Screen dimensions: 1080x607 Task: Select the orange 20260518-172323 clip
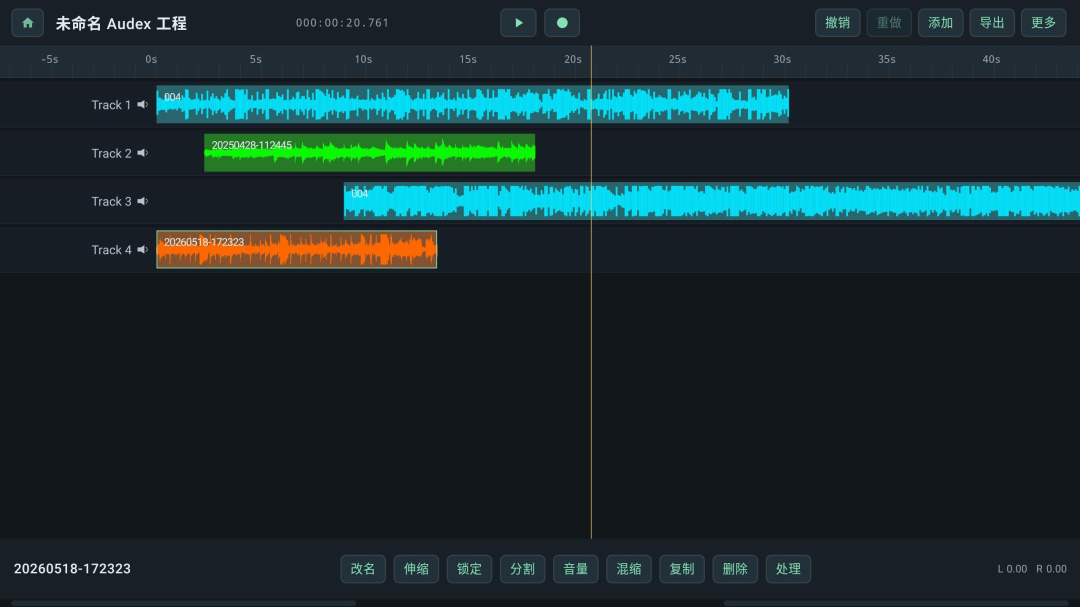[x=297, y=249]
